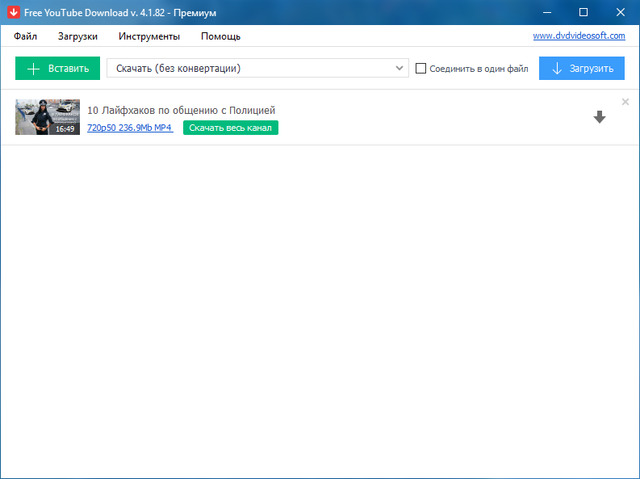Viewport: 640px width, 479px height.
Task: Open the 720p50 236,9Mb MP4 quality selector
Action: [x=130, y=128]
